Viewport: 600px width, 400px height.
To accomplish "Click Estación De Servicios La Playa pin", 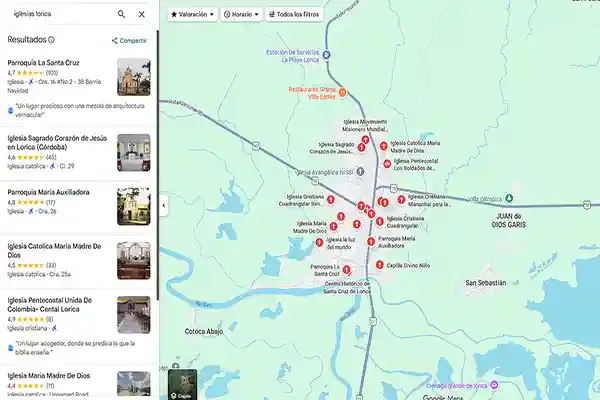I will pos(326,55).
